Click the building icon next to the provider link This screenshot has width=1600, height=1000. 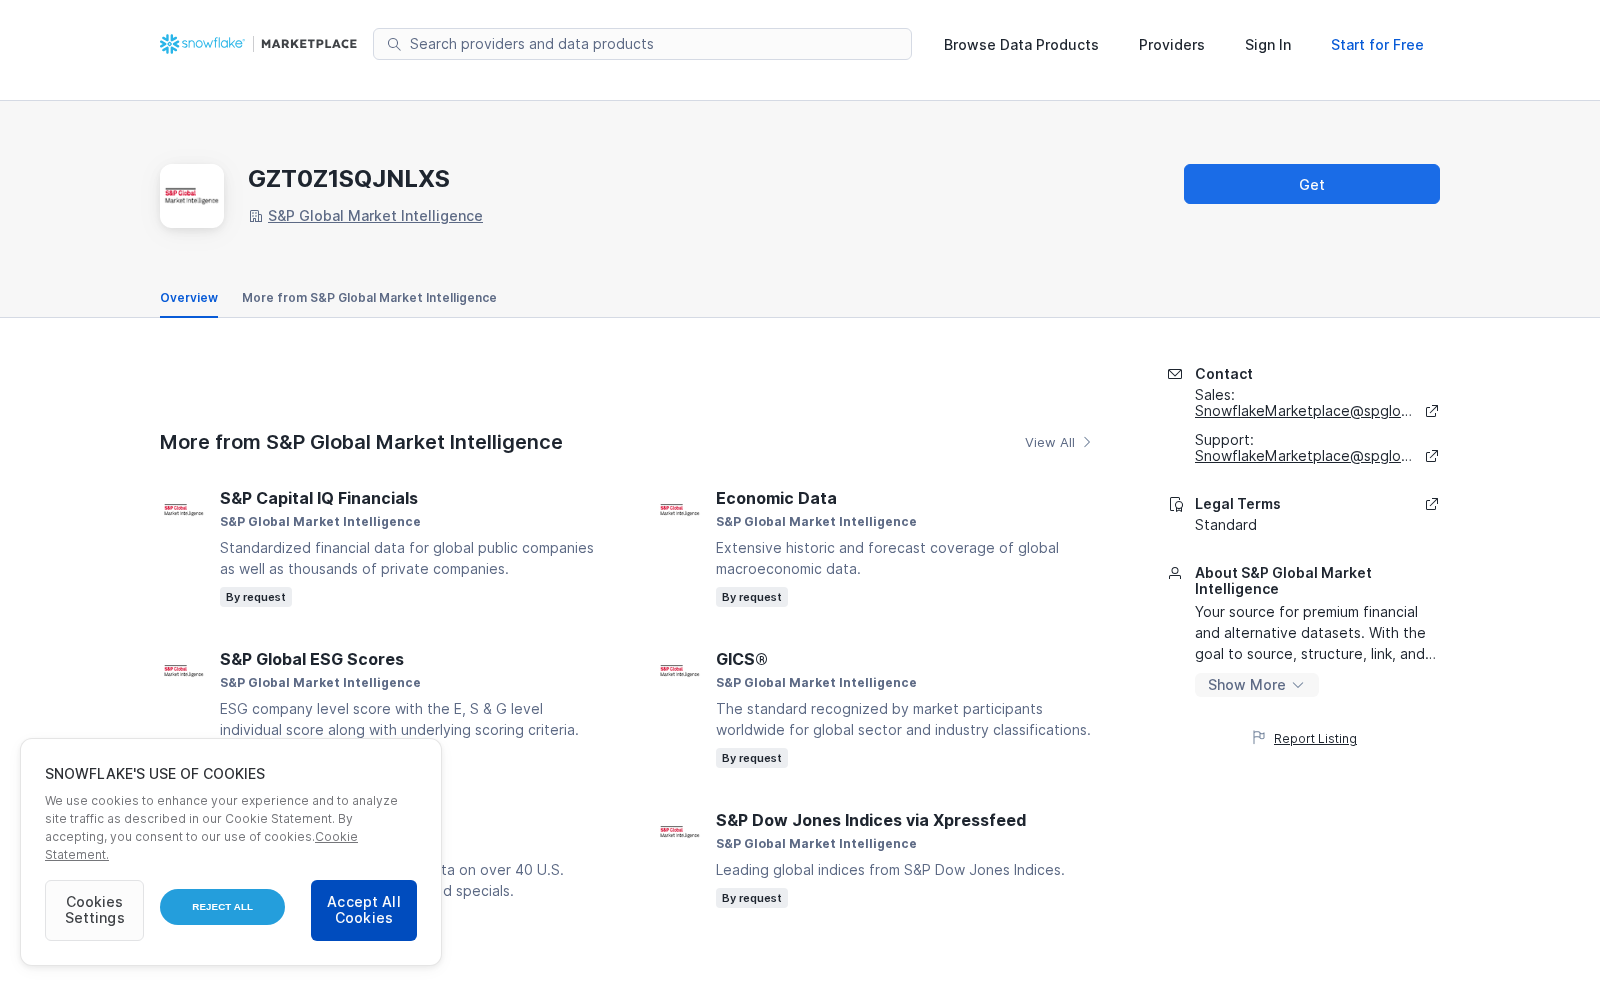tap(256, 216)
